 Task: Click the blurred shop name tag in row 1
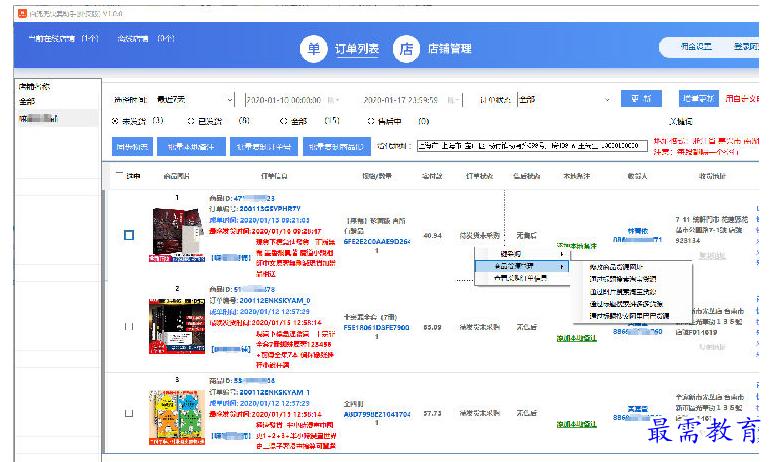click(x=231, y=257)
